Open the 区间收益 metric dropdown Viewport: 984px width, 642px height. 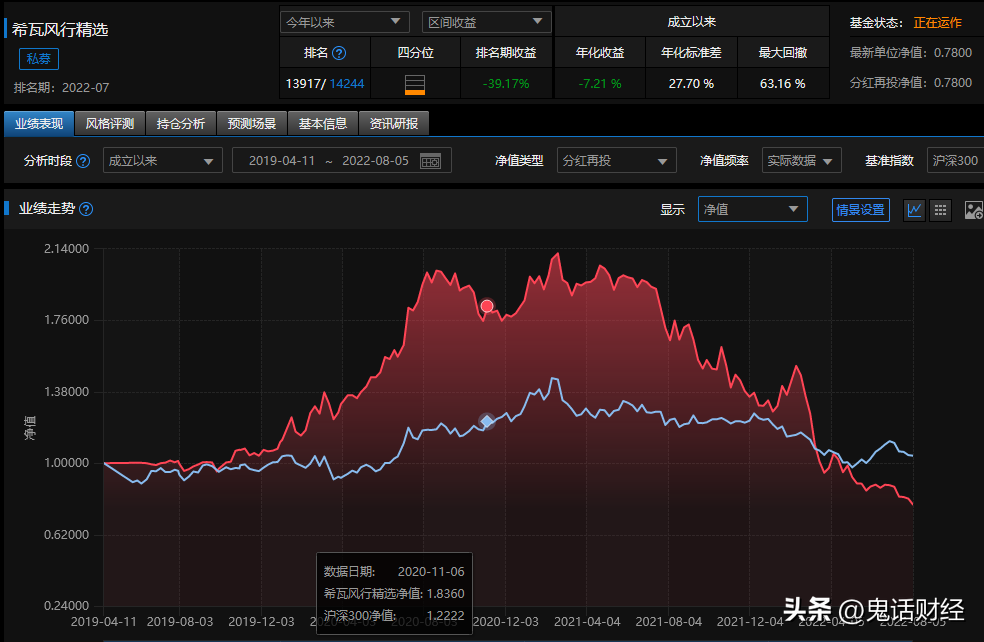pyautogui.click(x=486, y=22)
